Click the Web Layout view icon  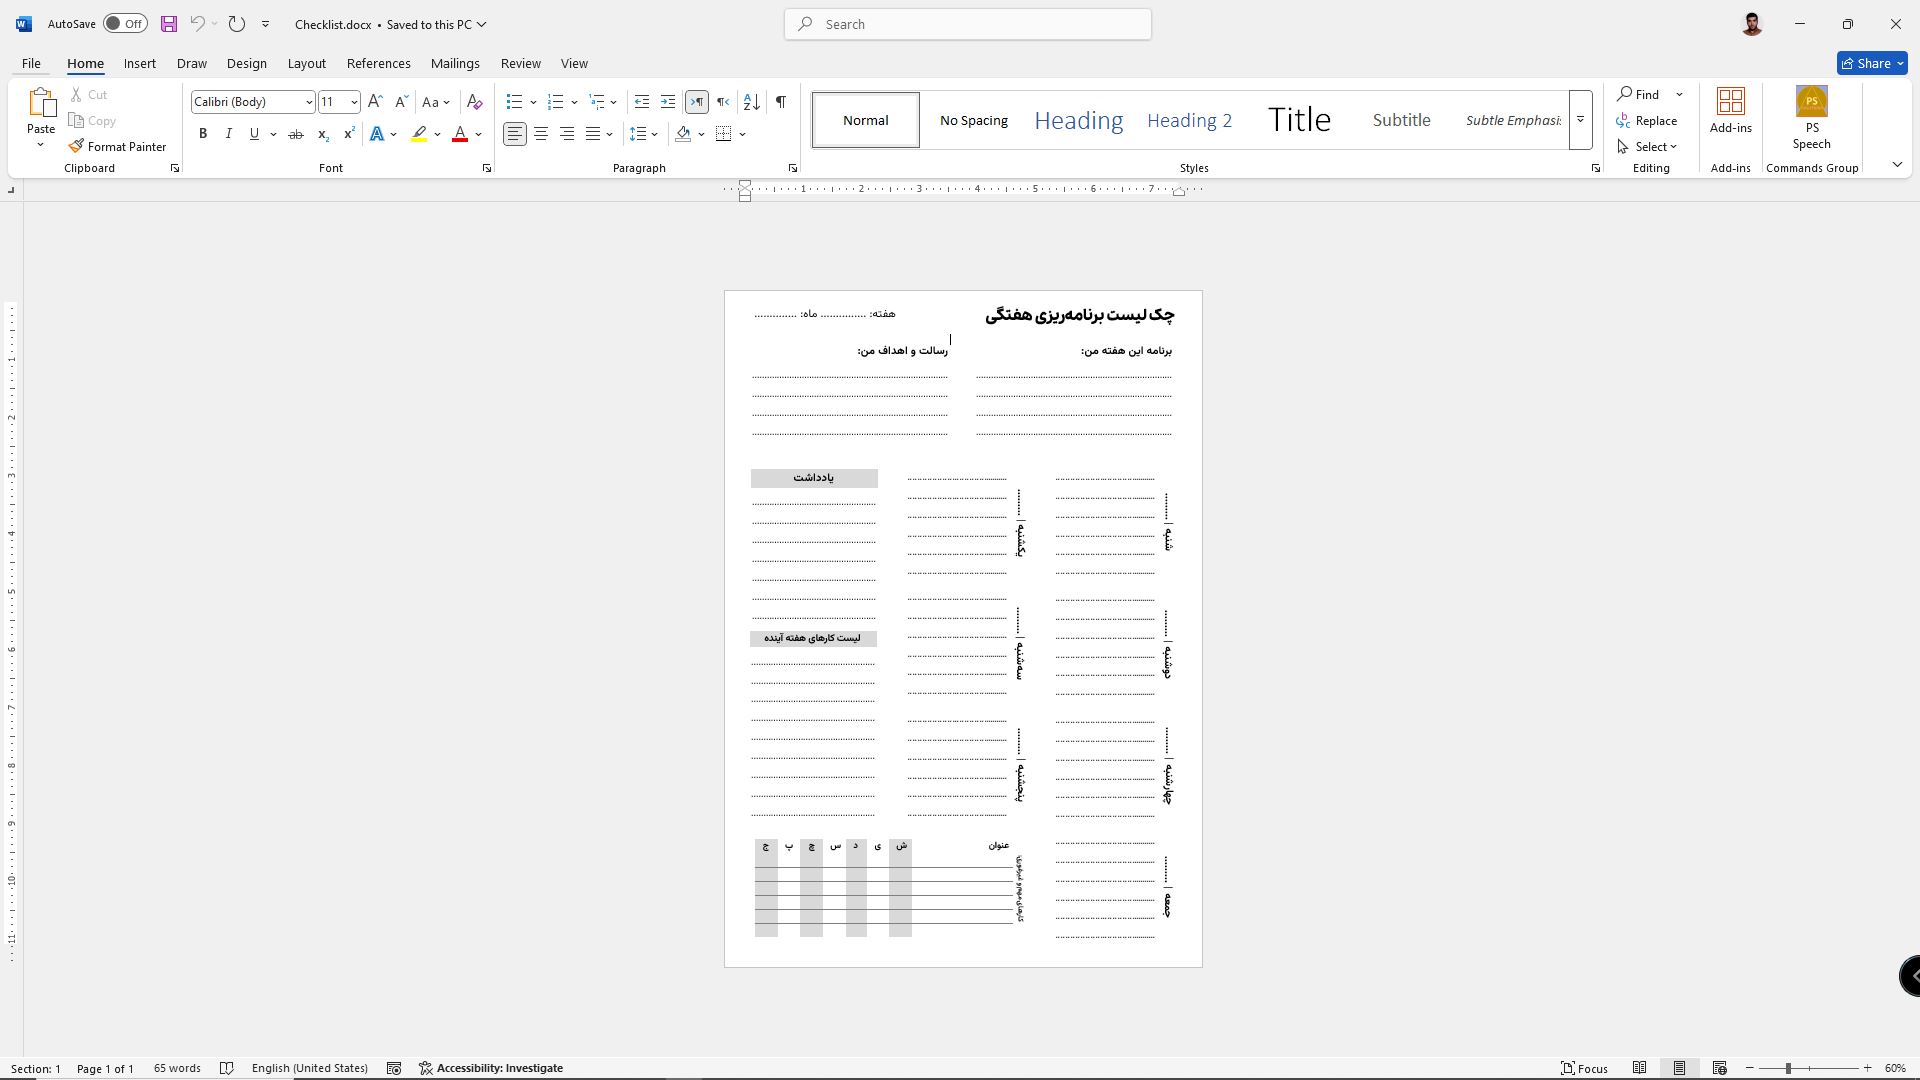(x=1719, y=1068)
